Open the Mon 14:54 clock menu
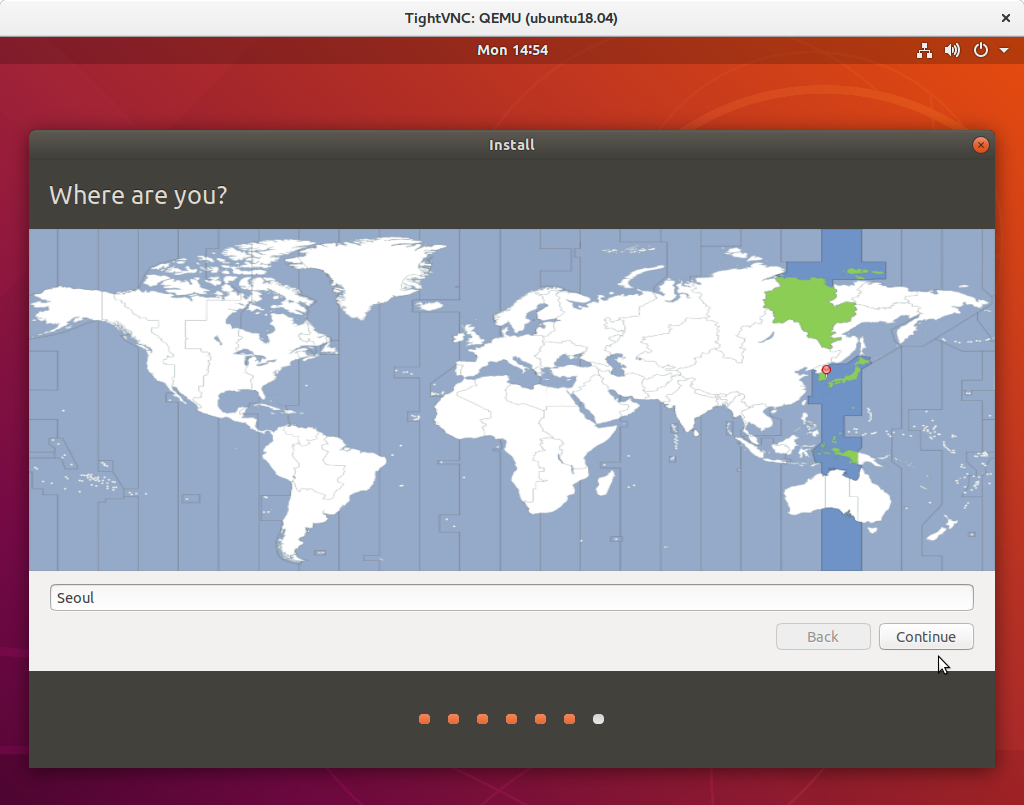 pyautogui.click(x=512, y=50)
